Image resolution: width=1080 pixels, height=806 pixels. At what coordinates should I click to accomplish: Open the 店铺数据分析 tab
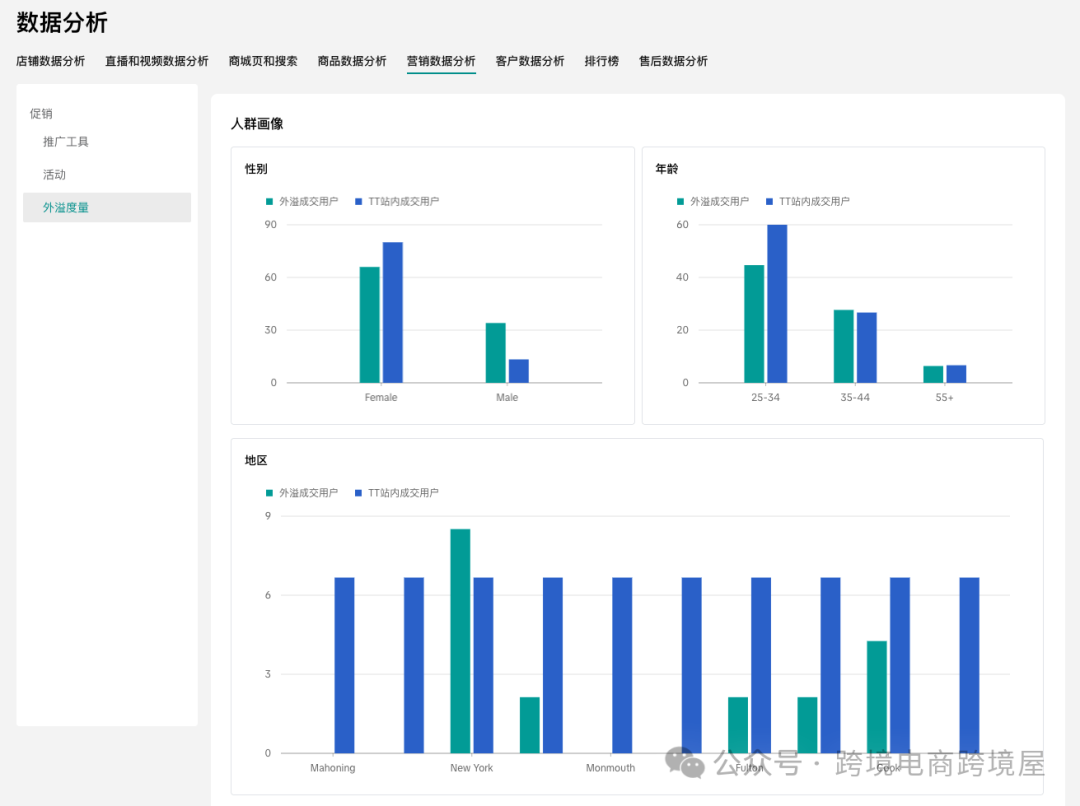click(x=50, y=61)
